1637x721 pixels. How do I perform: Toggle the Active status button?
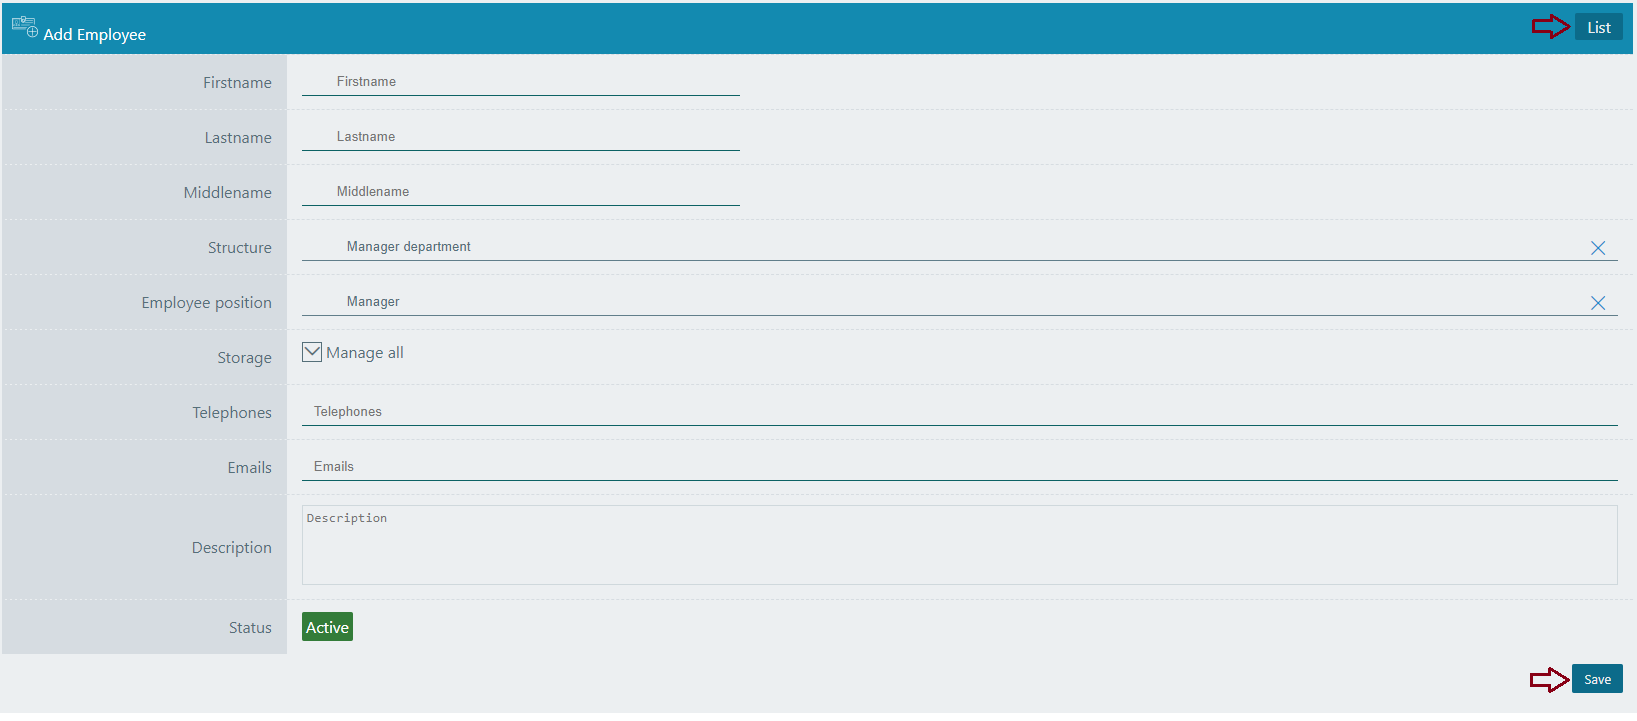(x=327, y=627)
